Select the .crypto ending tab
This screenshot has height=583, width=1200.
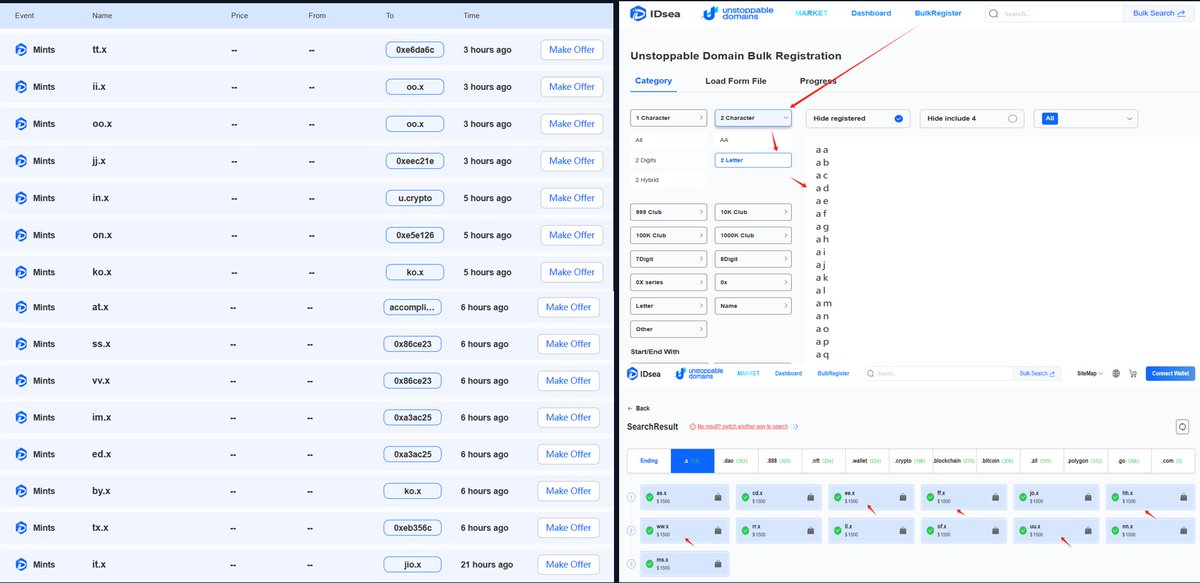coord(909,461)
